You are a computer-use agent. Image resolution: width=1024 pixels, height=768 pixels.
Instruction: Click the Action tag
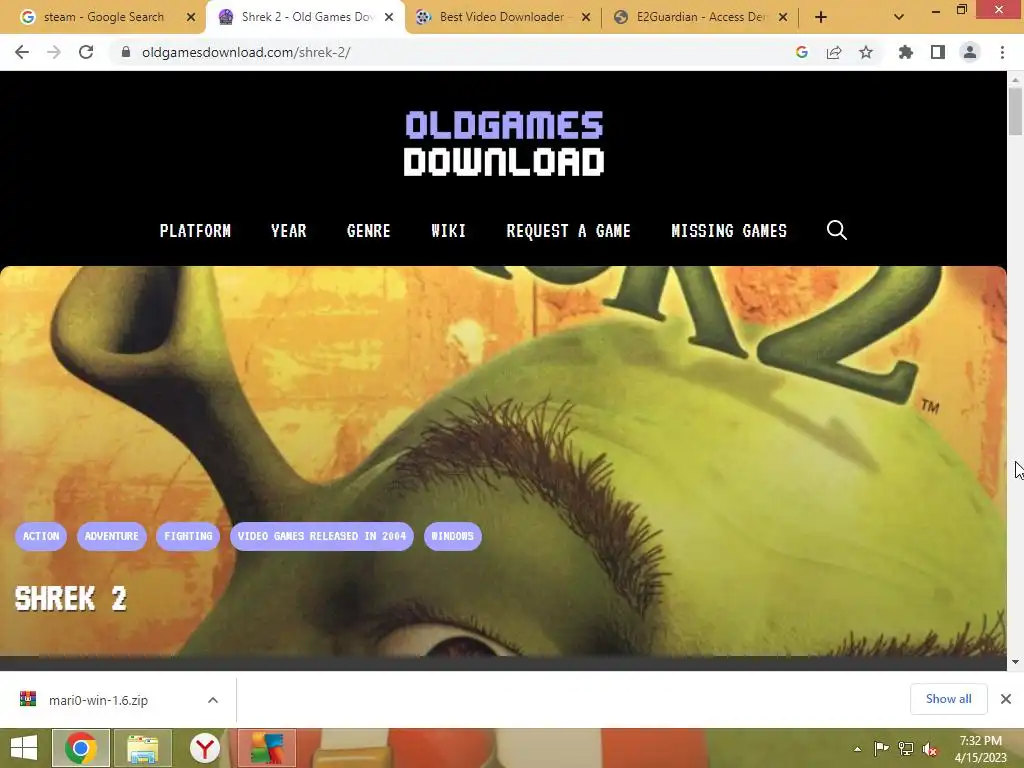(x=41, y=536)
